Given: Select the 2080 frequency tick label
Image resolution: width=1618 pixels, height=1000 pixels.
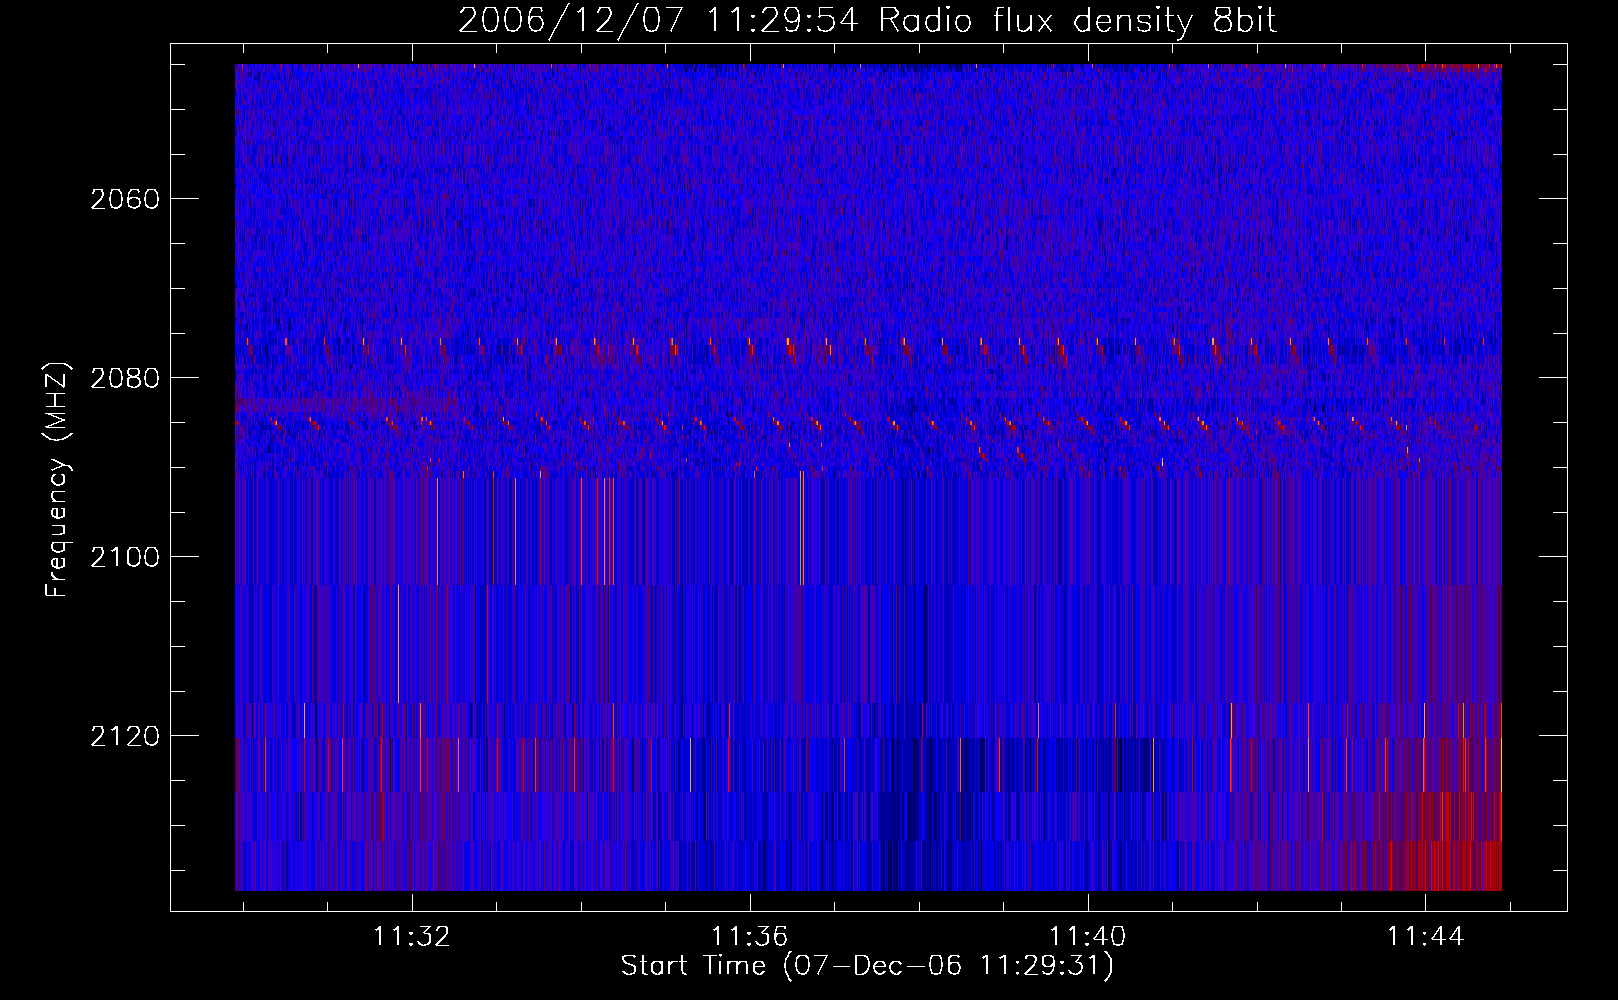Looking at the screenshot, I should (x=125, y=378).
